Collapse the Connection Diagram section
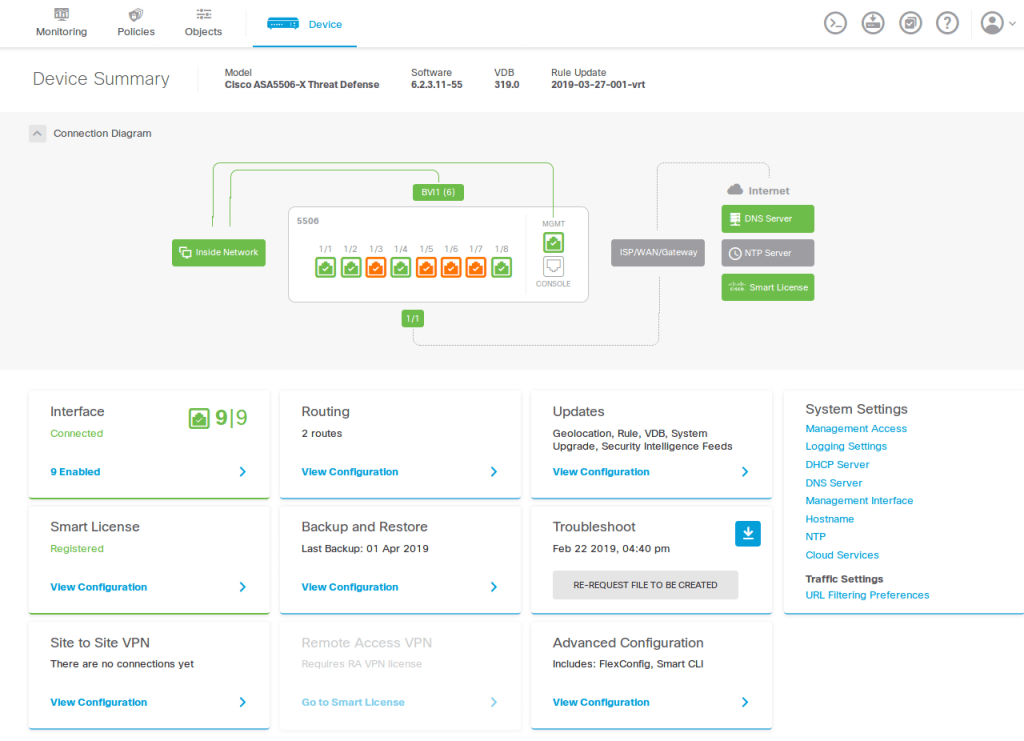This screenshot has width=1024, height=741. (x=37, y=133)
